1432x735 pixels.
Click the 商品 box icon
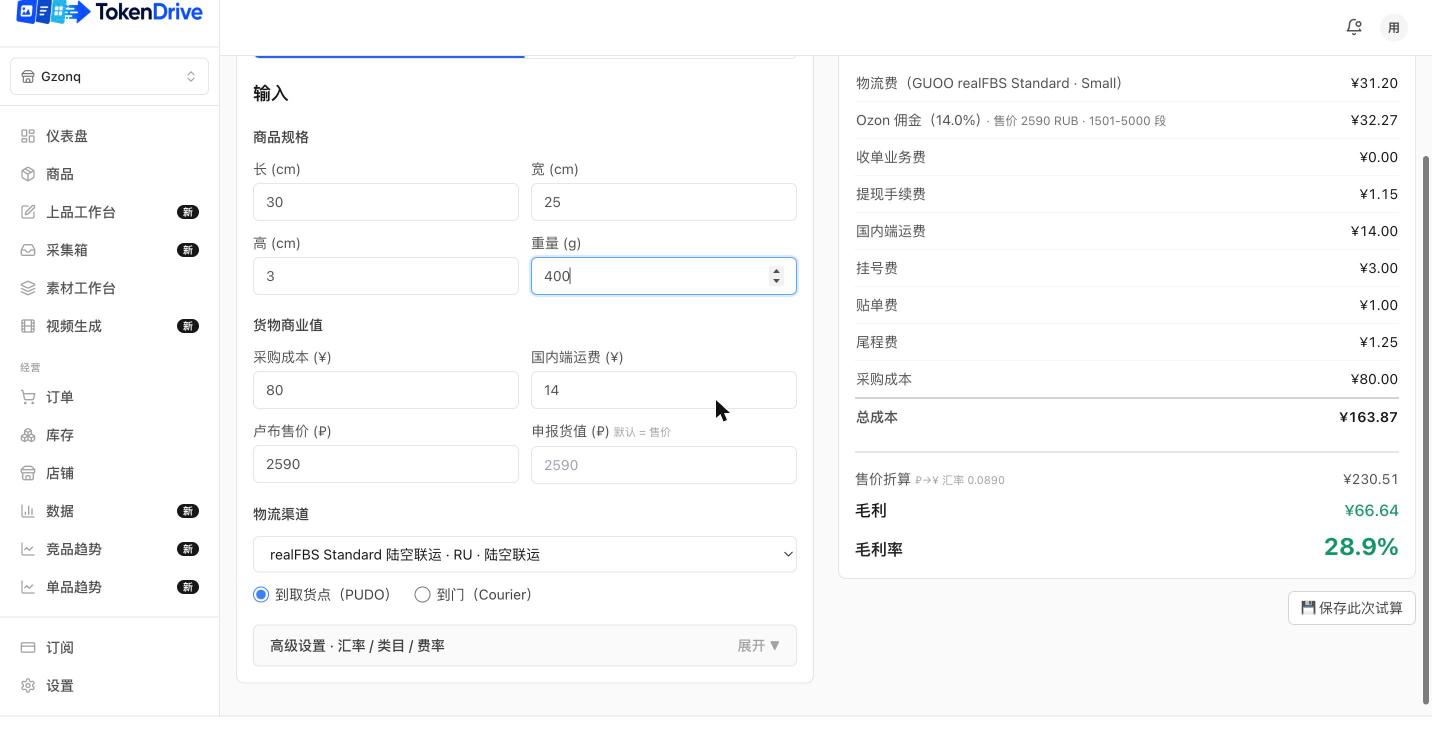(x=28, y=174)
